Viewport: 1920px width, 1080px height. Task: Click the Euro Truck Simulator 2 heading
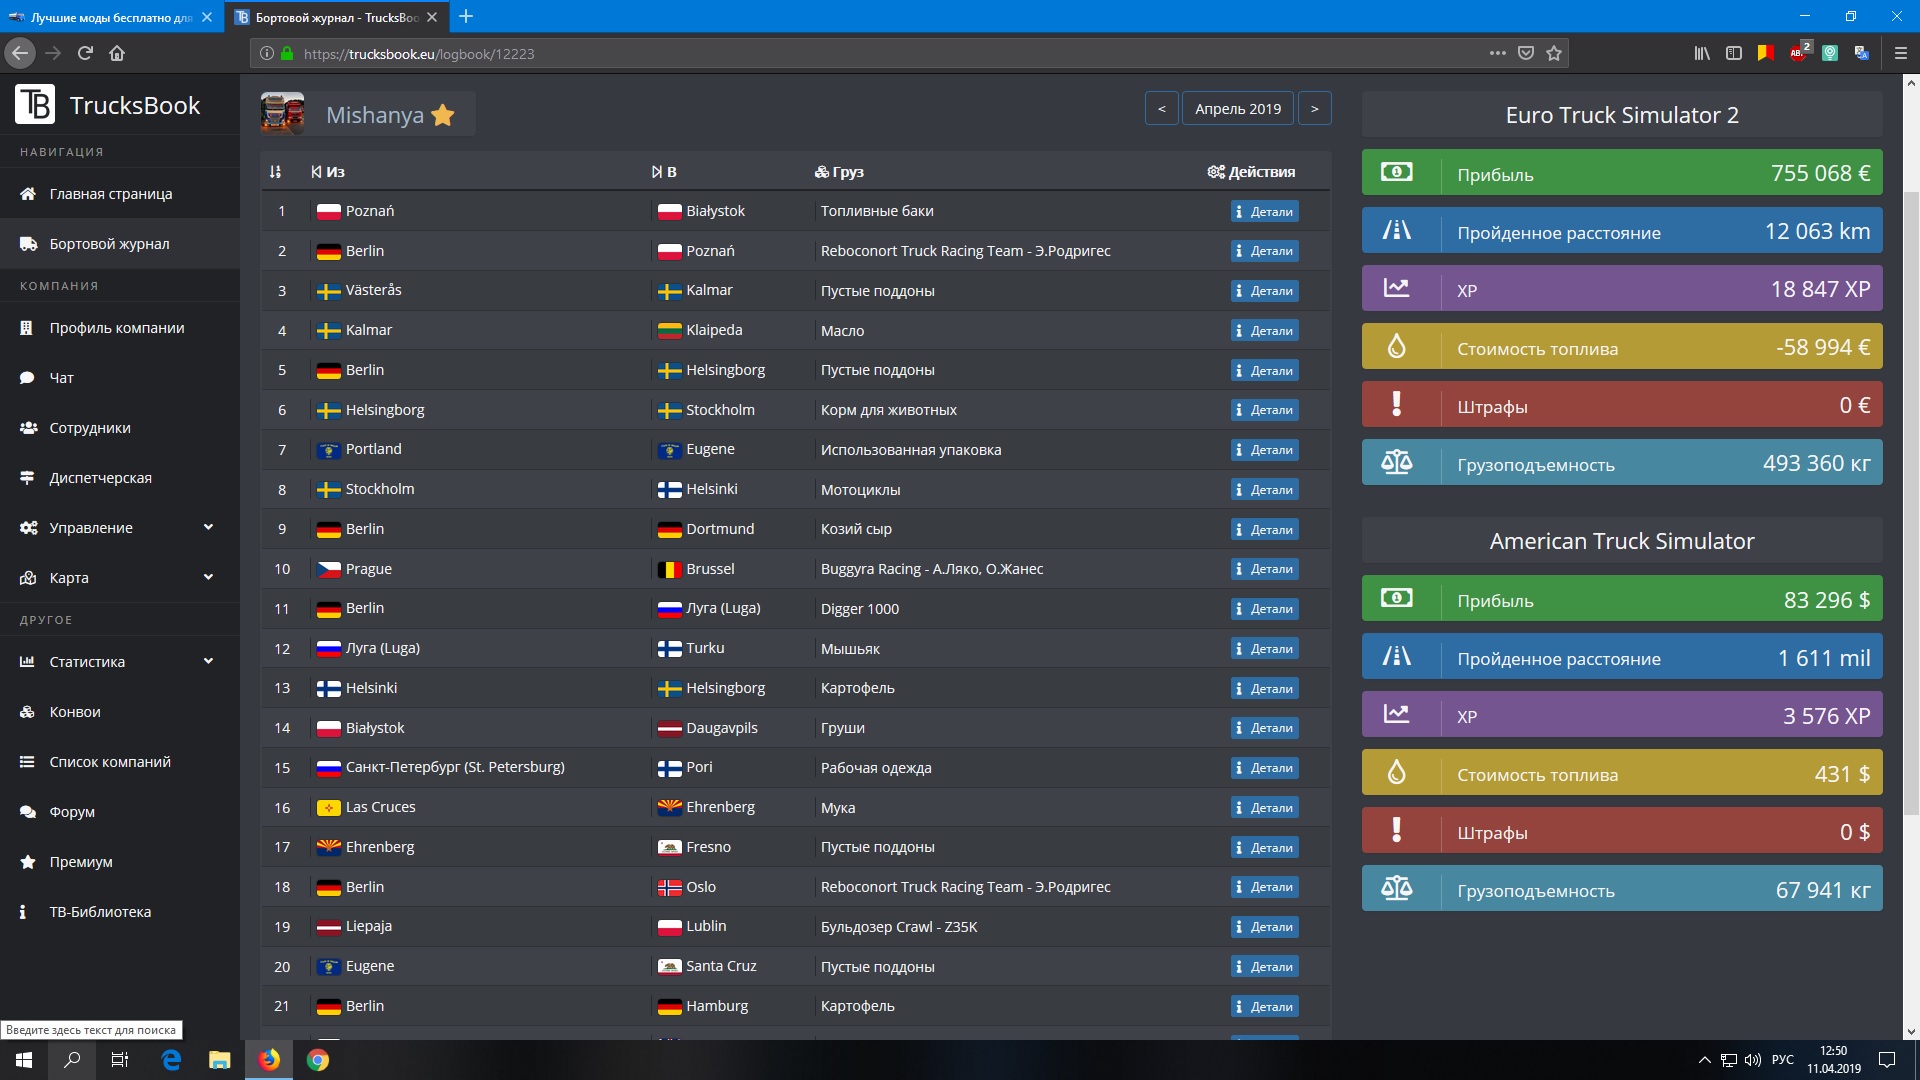[1622, 115]
